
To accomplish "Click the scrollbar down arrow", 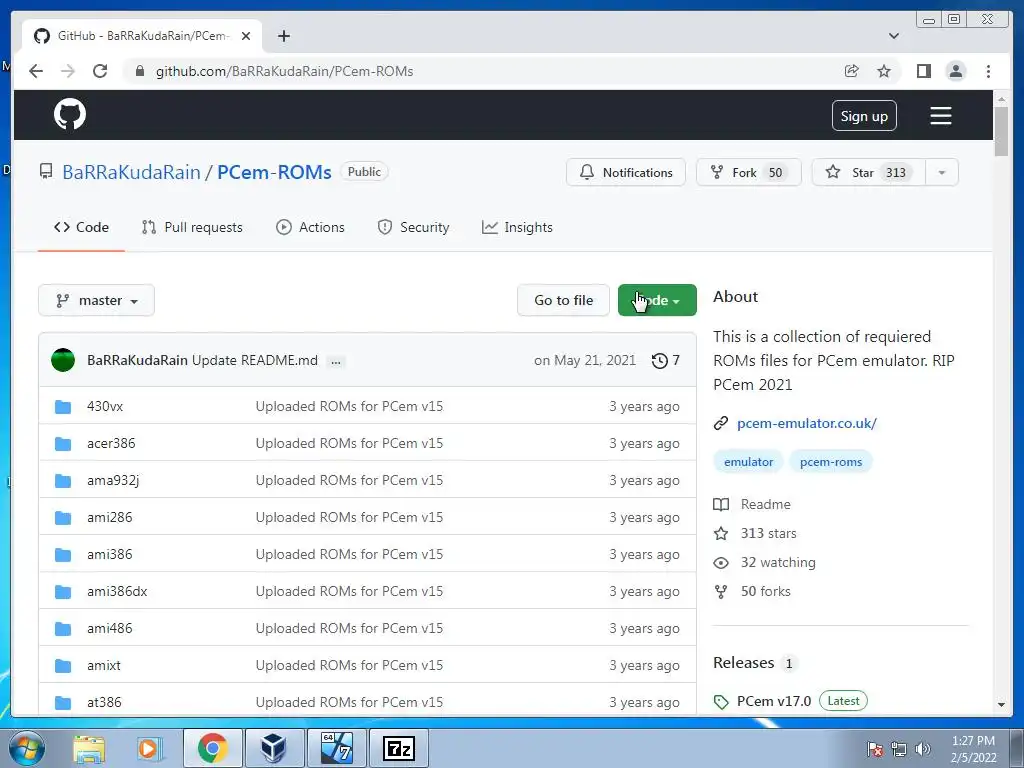I will point(1001,705).
